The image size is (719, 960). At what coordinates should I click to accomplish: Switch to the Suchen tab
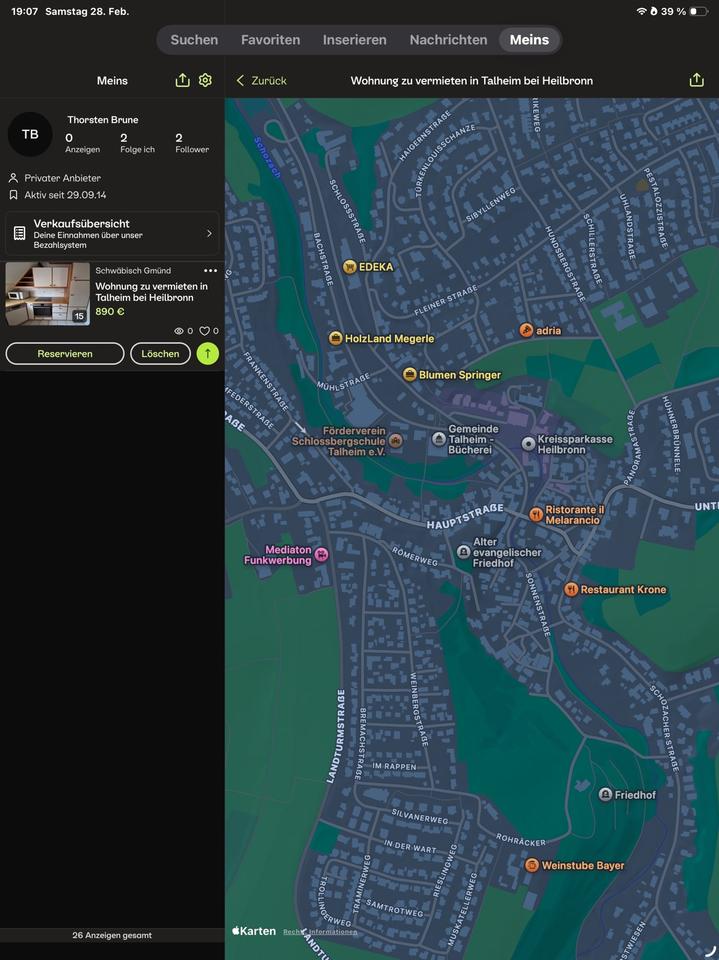point(194,40)
